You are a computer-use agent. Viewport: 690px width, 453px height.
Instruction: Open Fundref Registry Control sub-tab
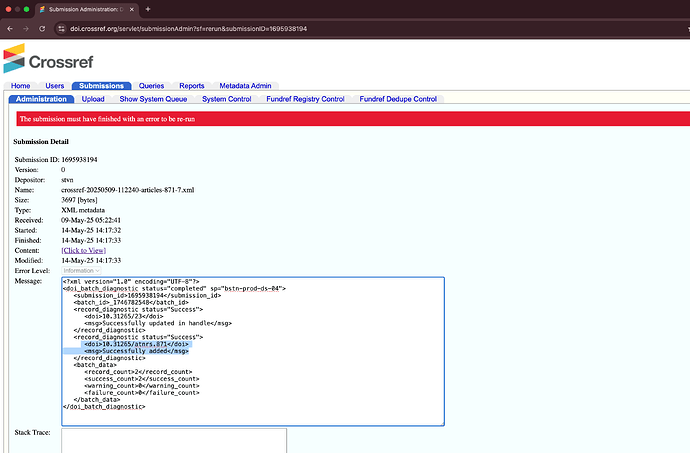[305, 99]
